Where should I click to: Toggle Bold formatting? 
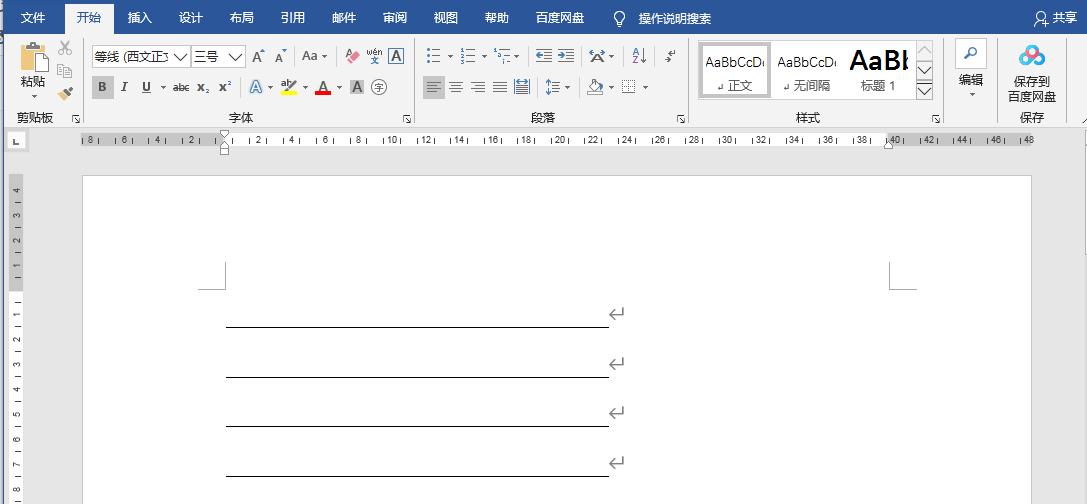(103, 87)
